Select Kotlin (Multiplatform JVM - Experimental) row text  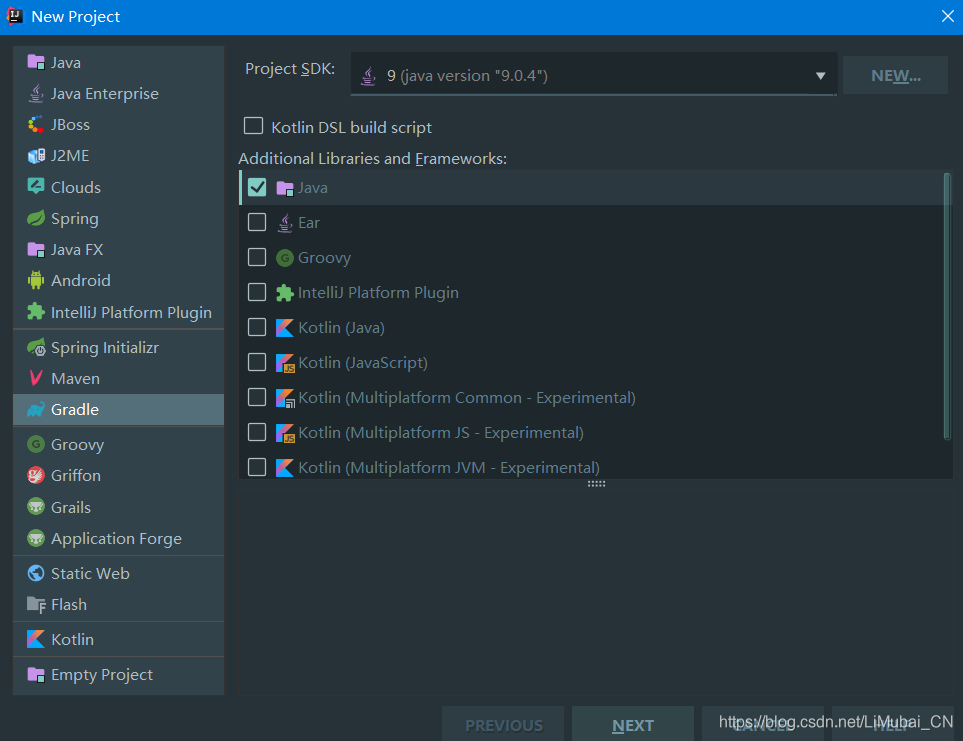tap(449, 467)
